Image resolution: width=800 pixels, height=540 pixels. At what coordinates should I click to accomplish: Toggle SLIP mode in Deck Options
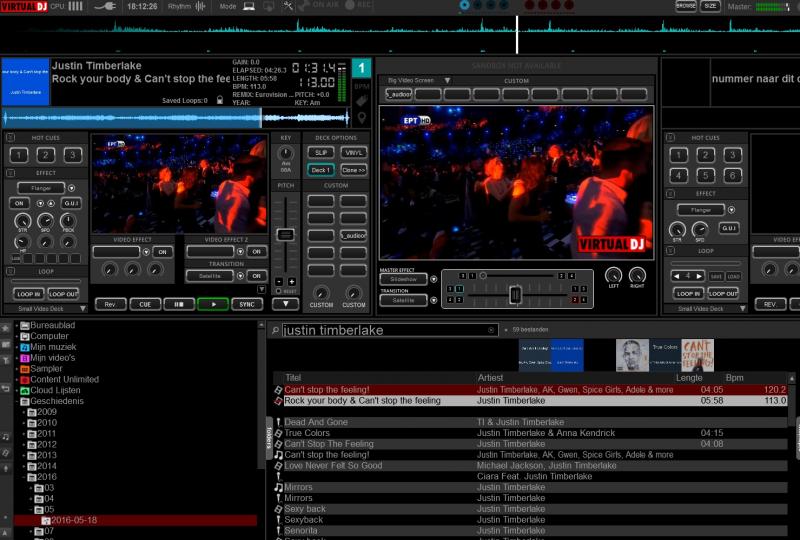tap(321, 153)
